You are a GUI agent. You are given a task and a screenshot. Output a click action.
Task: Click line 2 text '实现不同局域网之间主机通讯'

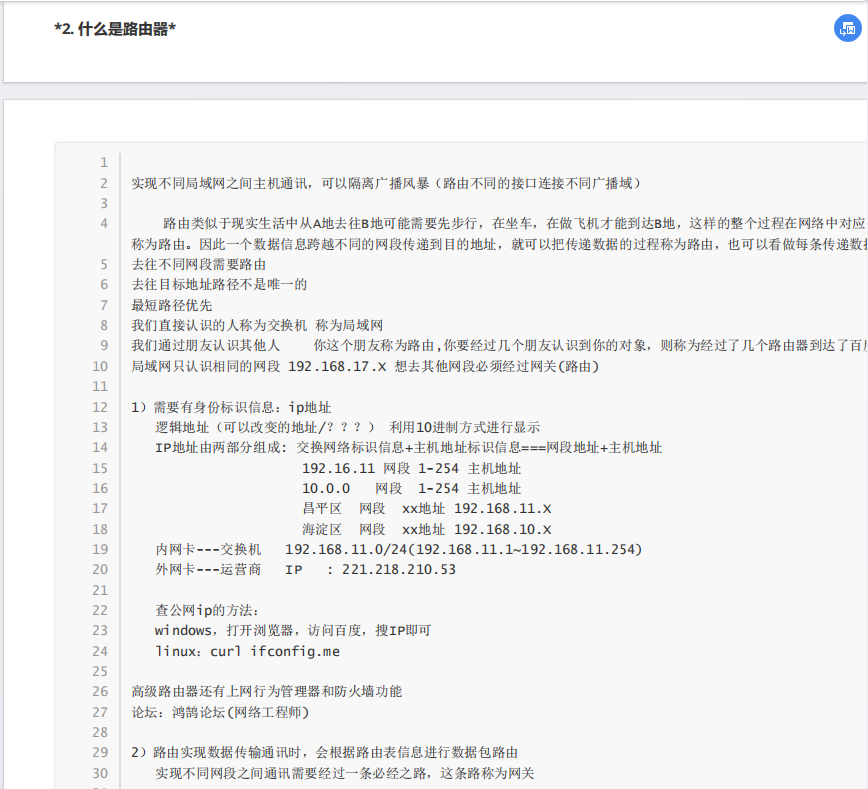tap(221, 183)
